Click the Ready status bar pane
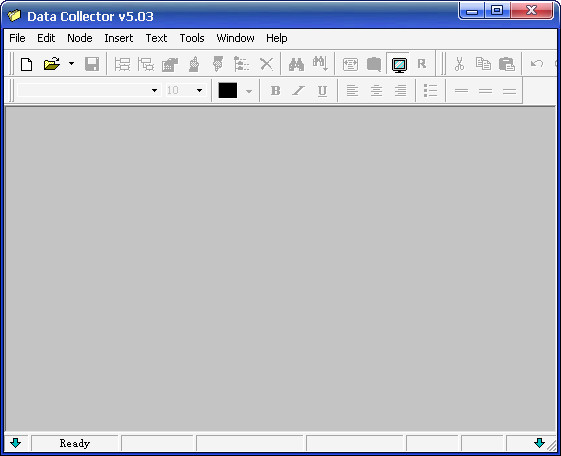 coord(75,443)
